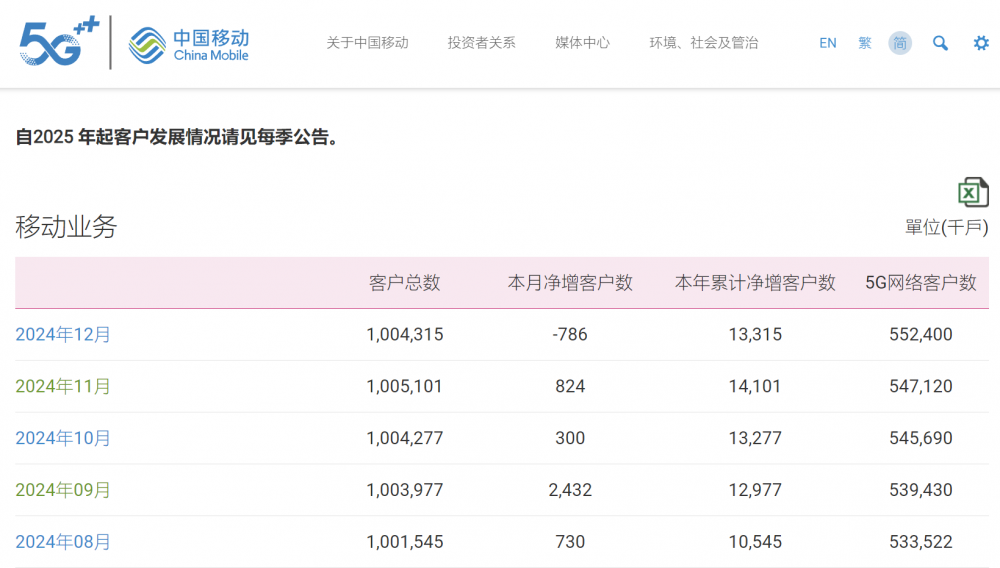The image size is (1000, 568).
Task: Expand the 关于中国移动 menu
Action: coord(367,43)
